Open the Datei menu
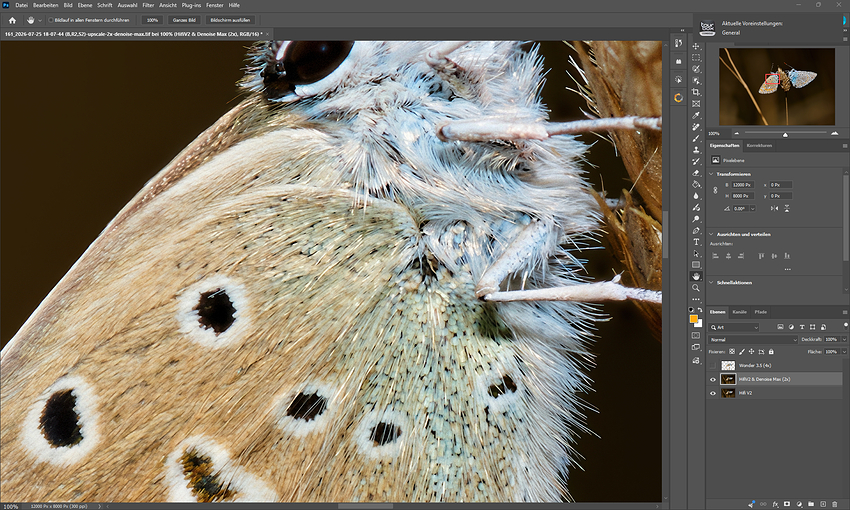Viewport: 850px width, 510px height. (21, 5)
